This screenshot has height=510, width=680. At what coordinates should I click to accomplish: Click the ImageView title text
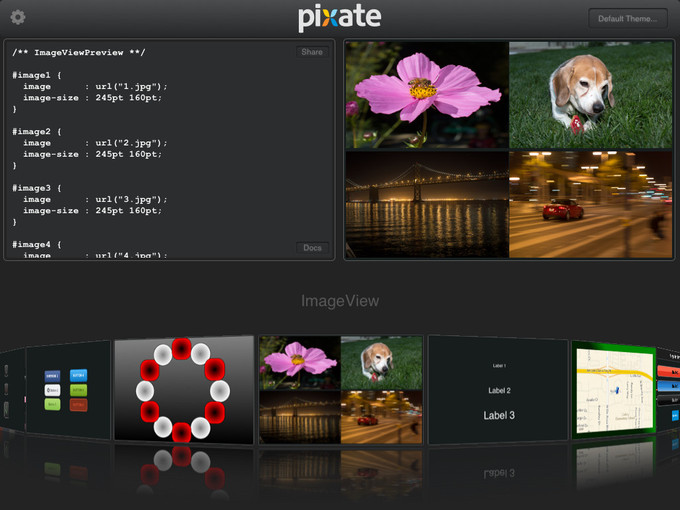click(340, 301)
